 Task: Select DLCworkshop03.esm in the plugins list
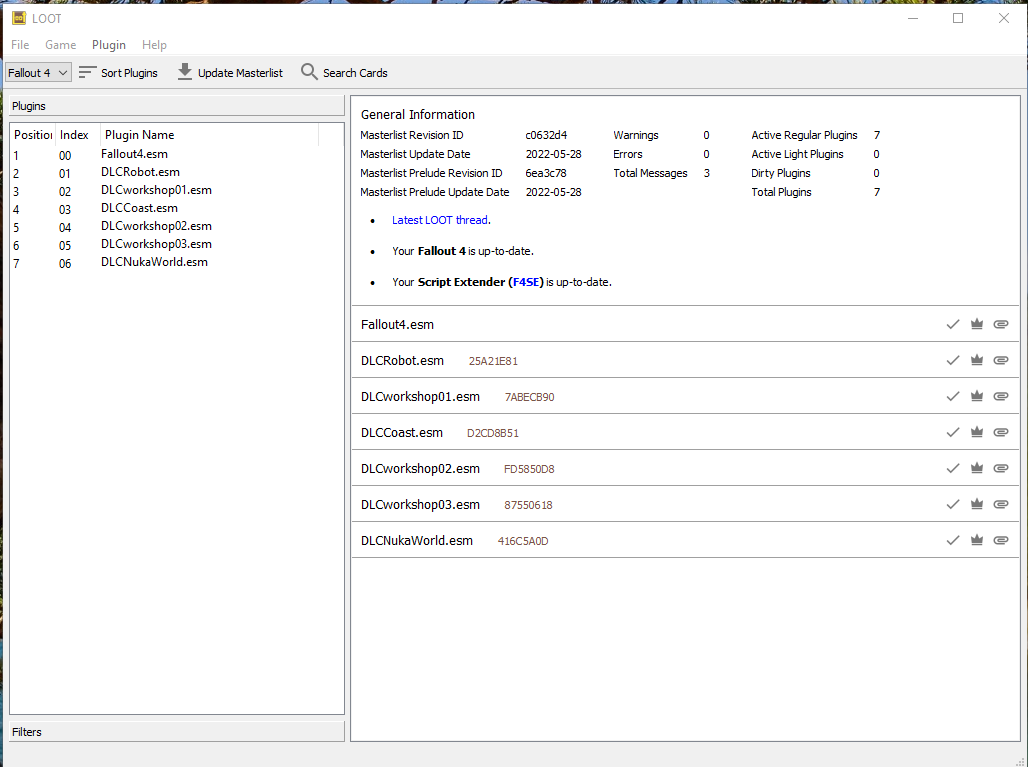[156, 244]
